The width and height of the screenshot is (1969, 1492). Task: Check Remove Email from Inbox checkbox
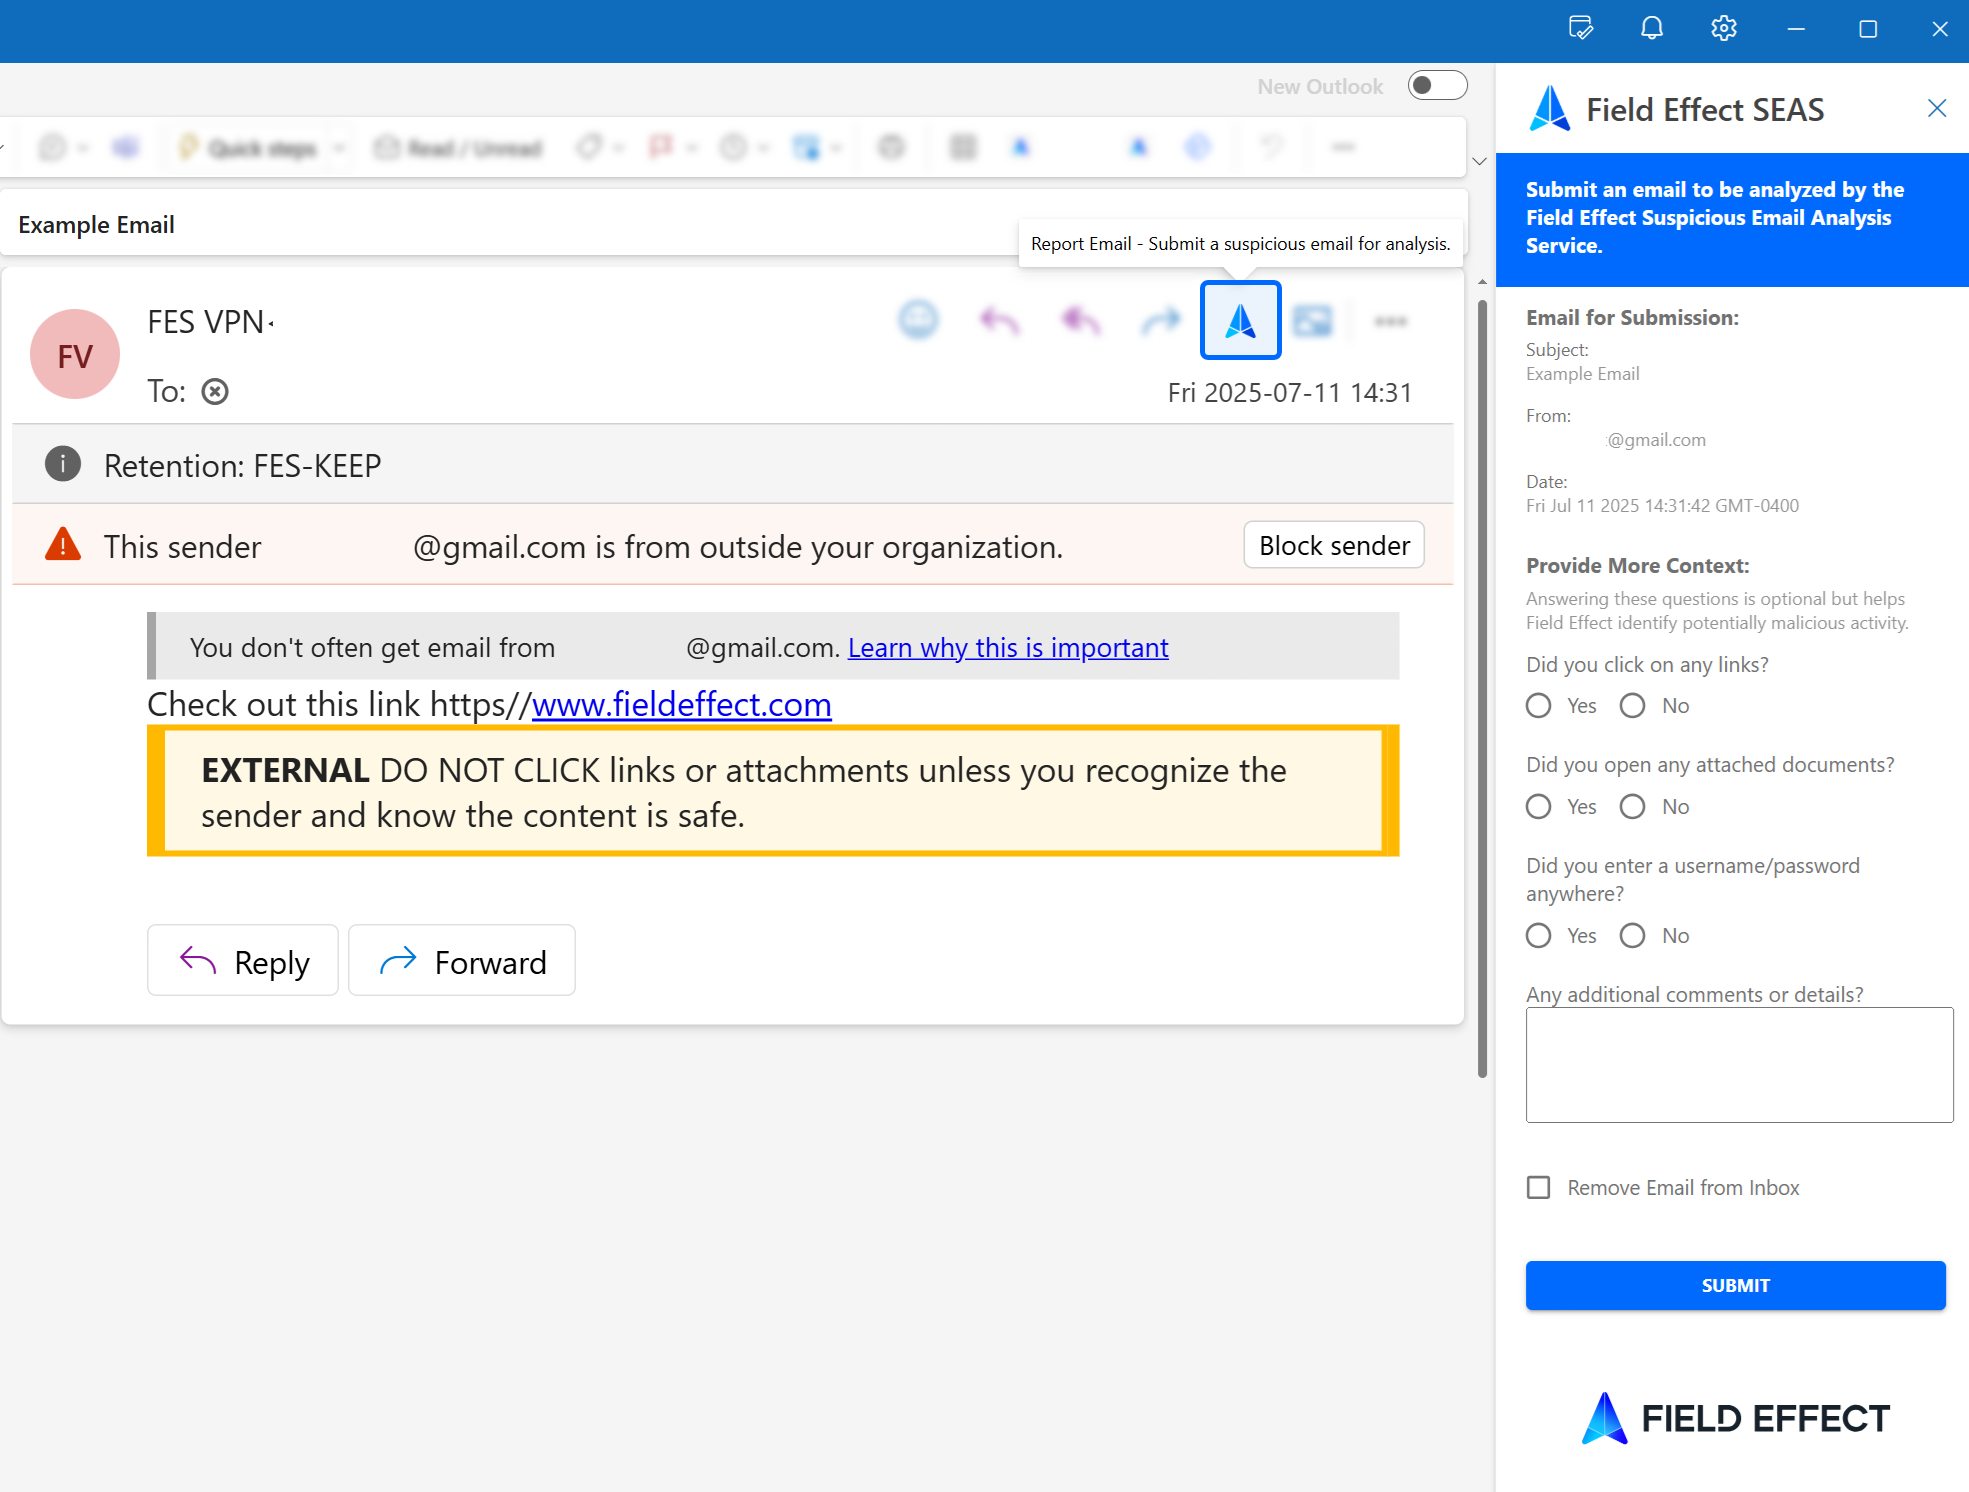pos(1539,1187)
